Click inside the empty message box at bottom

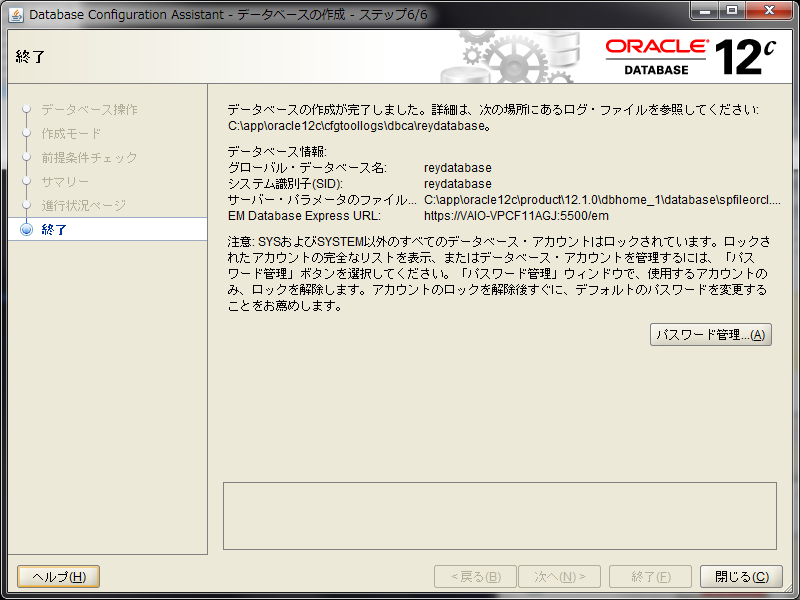tap(500, 516)
